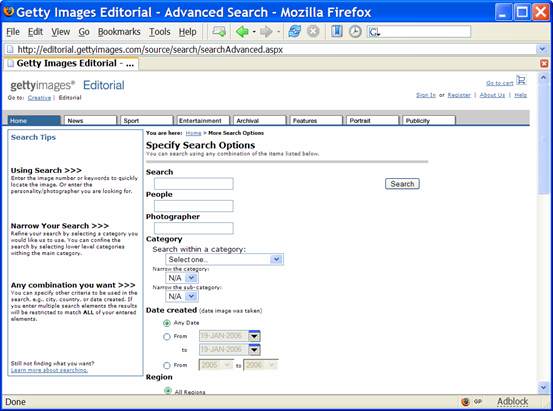Click the green Back arrow in toolbar

242,32
